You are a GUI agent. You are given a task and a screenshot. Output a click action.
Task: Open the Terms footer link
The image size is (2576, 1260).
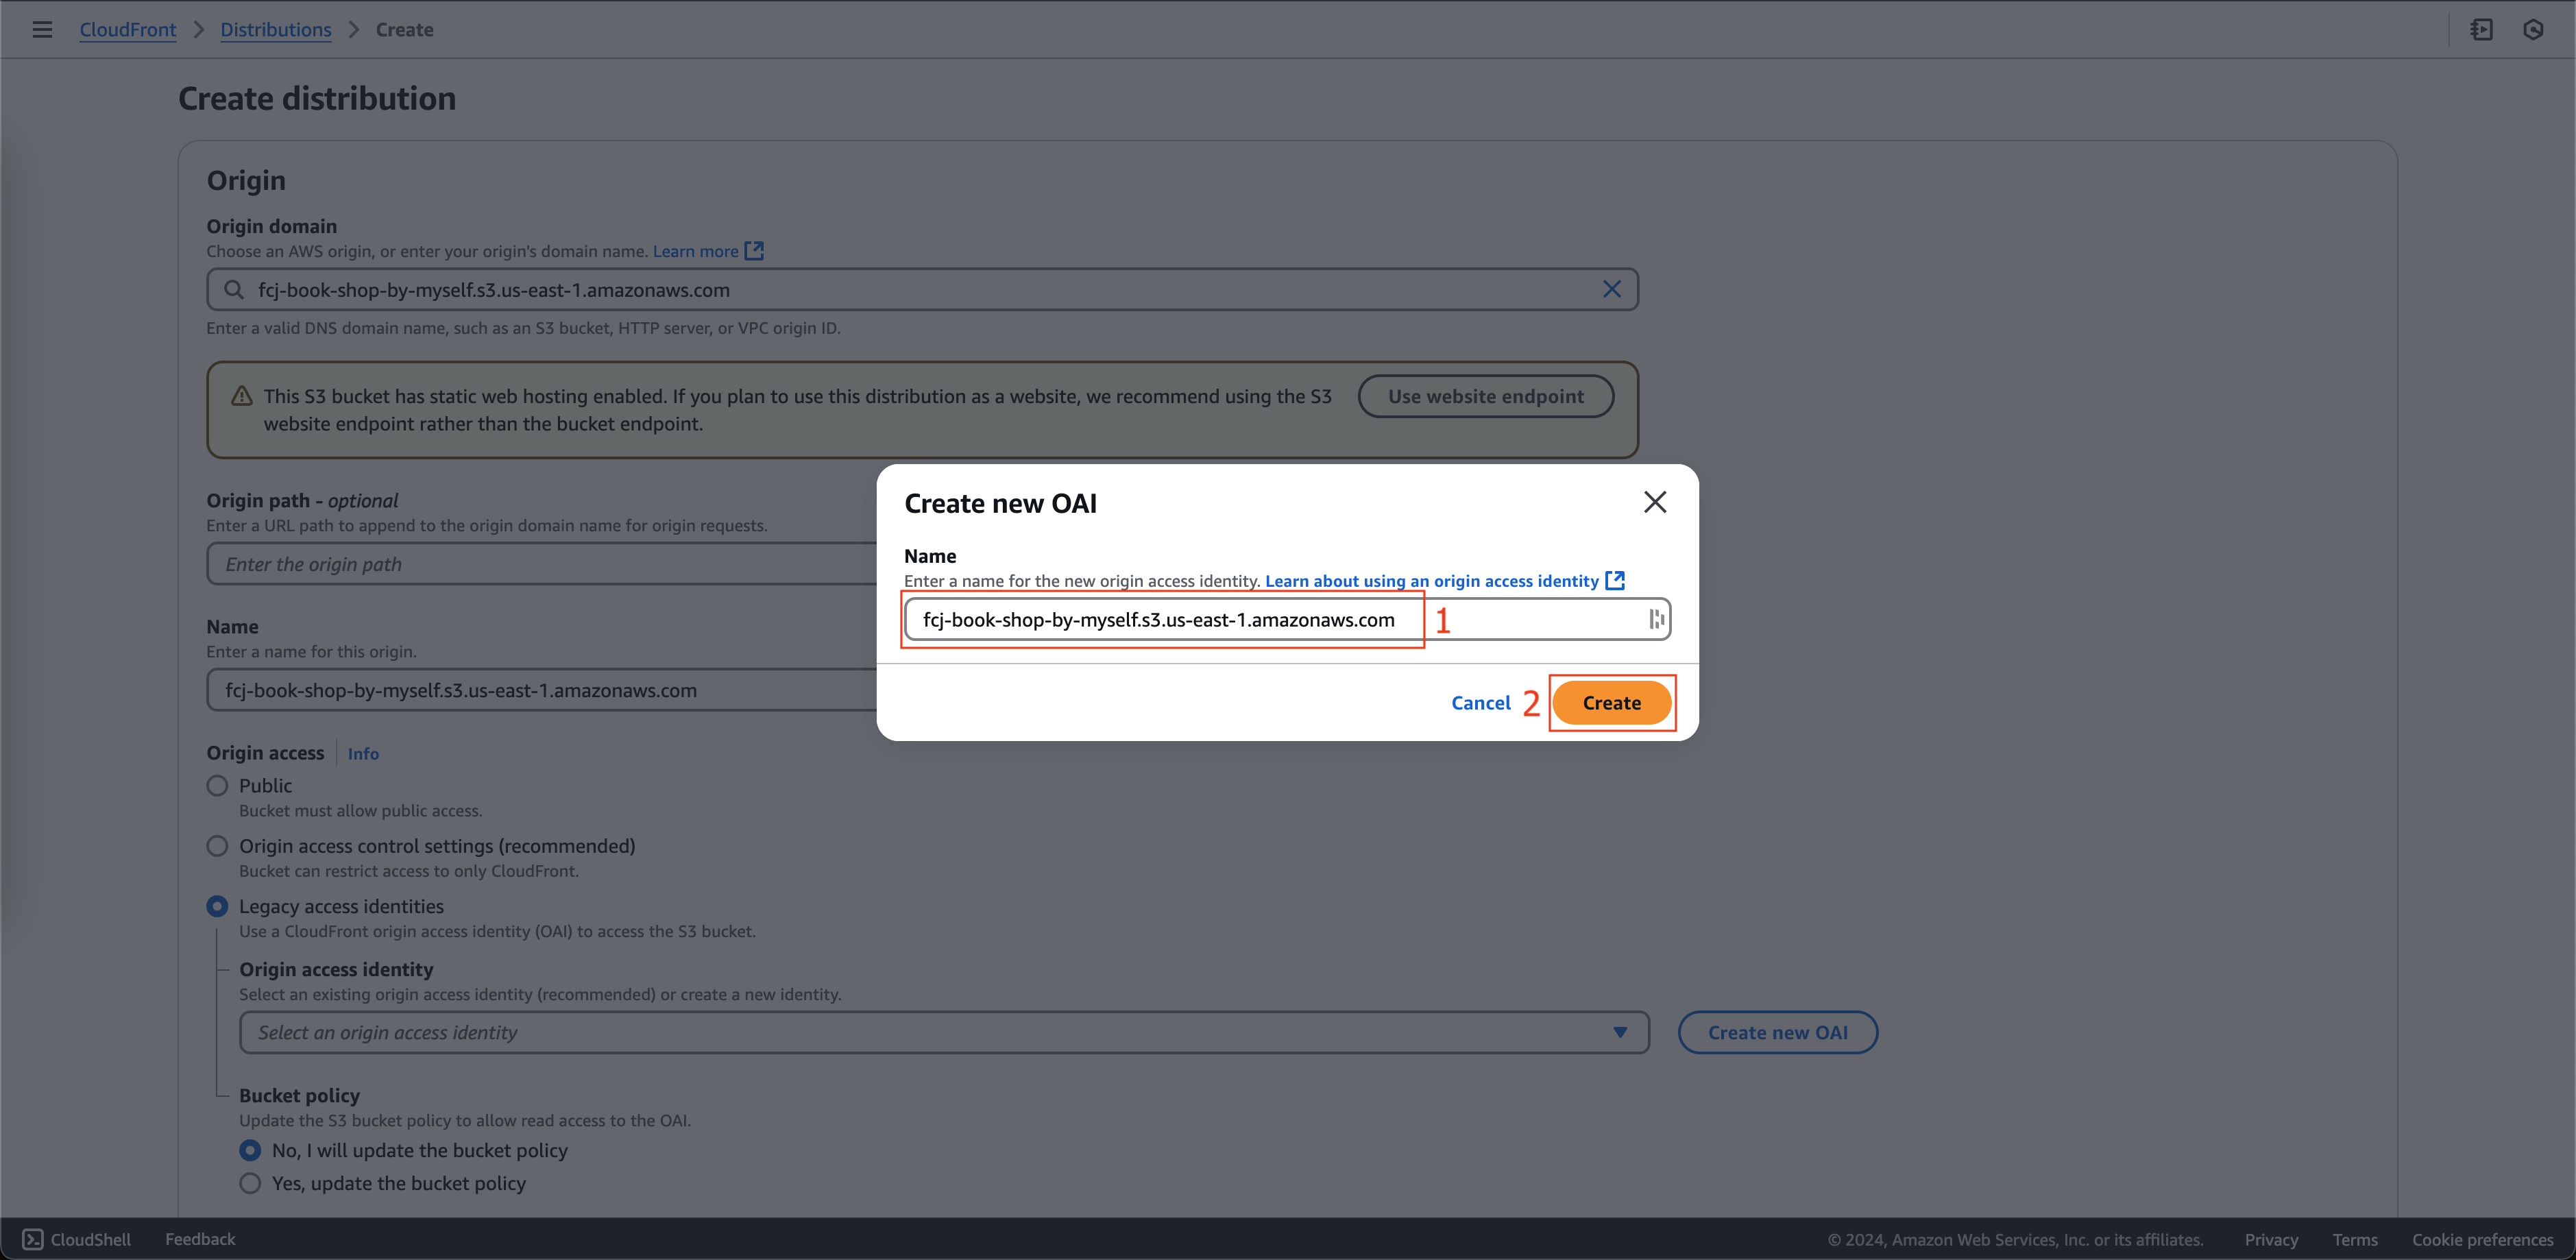click(2355, 1239)
